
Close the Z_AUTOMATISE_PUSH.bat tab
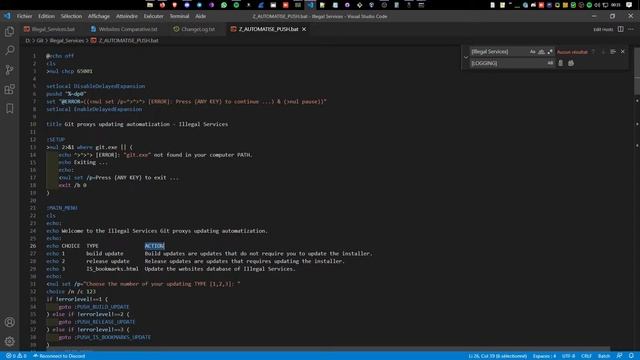click(x=304, y=29)
